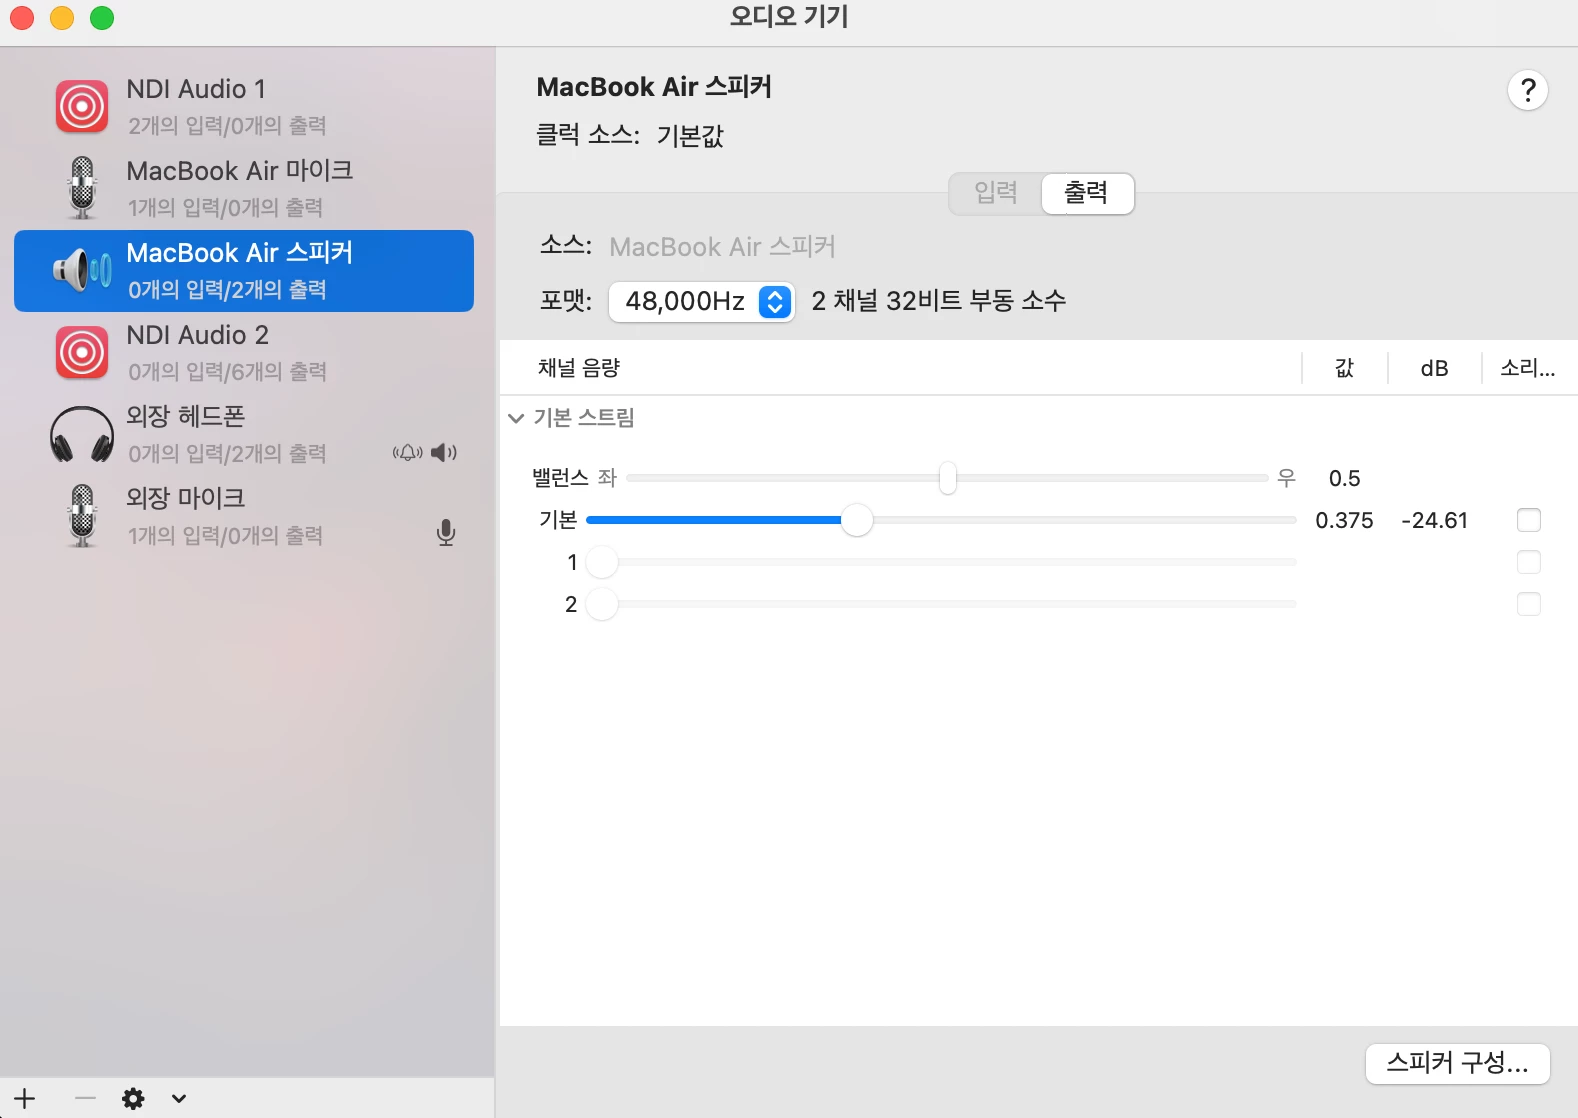The image size is (1578, 1118).
Task: Click the channel 1 volume slider
Action: click(x=941, y=562)
